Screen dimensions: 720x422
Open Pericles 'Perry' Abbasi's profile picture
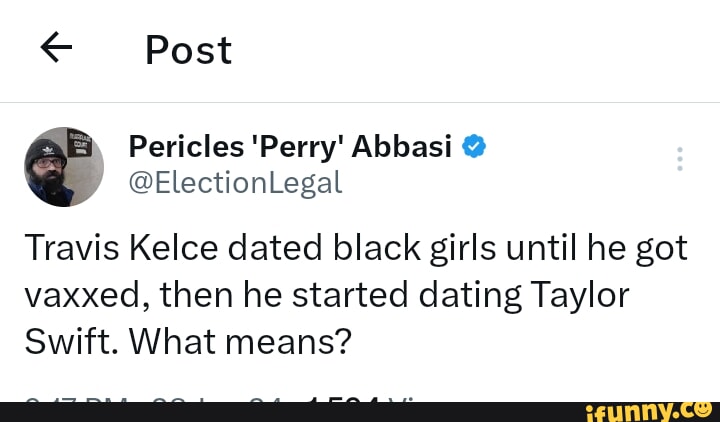coord(64,166)
